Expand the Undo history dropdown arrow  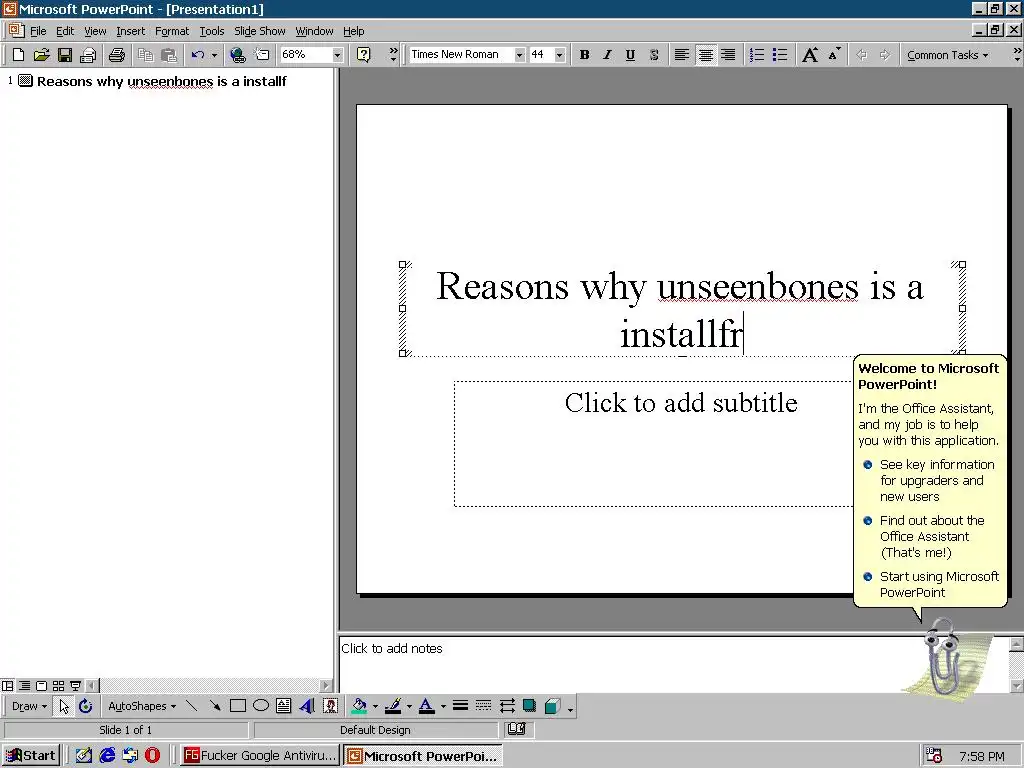point(214,55)
